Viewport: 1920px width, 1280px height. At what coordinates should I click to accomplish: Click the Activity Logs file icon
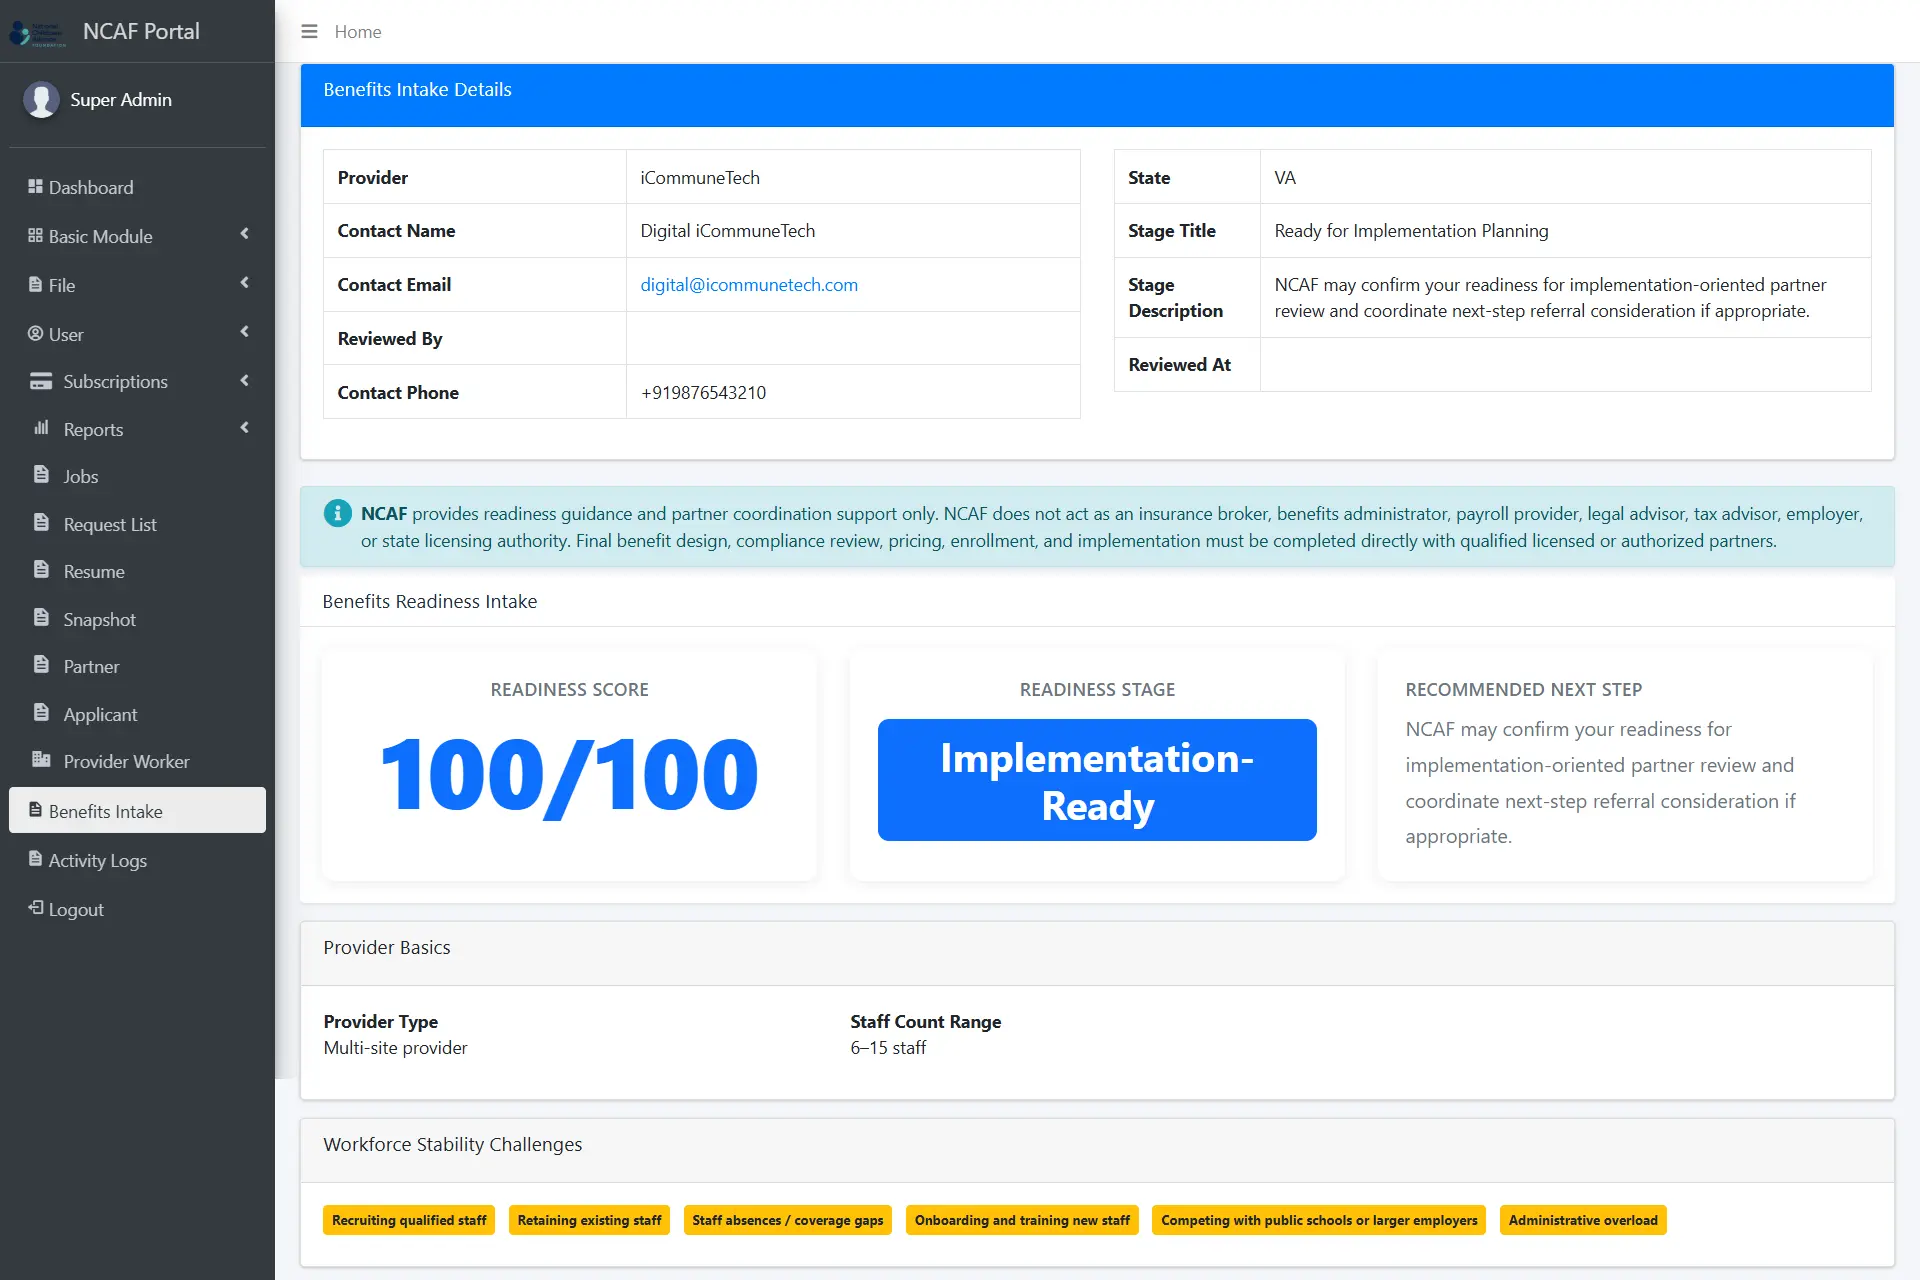[35, 859]
